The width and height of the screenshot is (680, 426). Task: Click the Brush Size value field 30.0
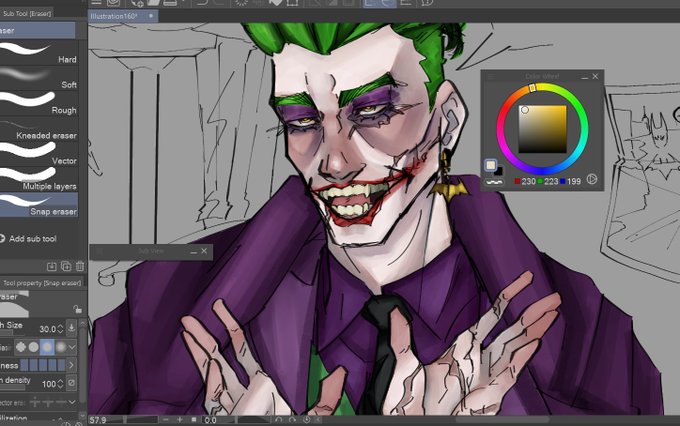pos(47,329)
